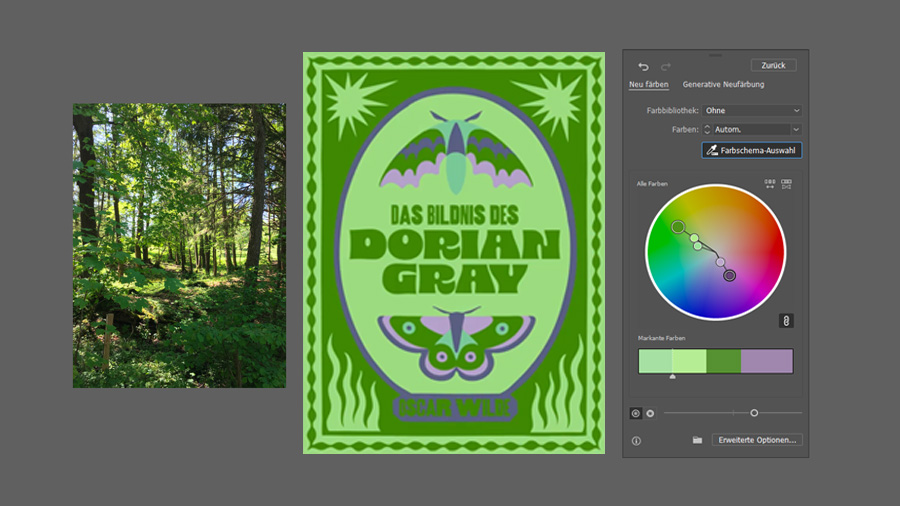Expand the Farben dropdown arrow
This screenshot has height=506, width=900.
coord(796,130)
